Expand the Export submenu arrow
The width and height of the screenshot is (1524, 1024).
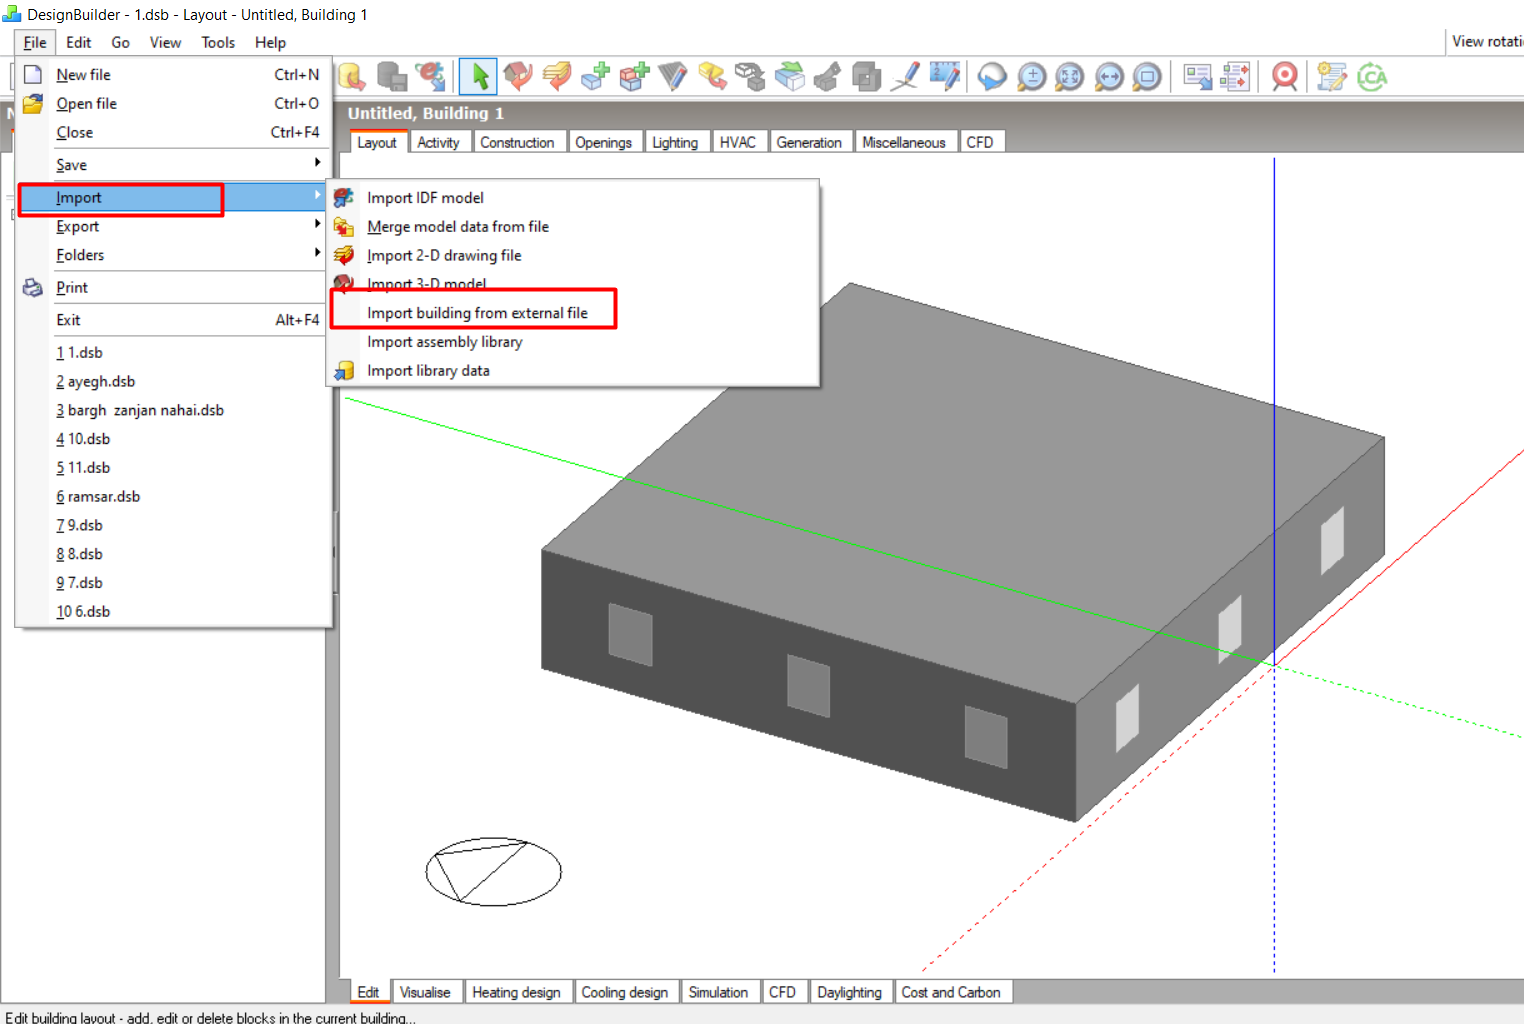pyautogui.click(x=317, y=224)
